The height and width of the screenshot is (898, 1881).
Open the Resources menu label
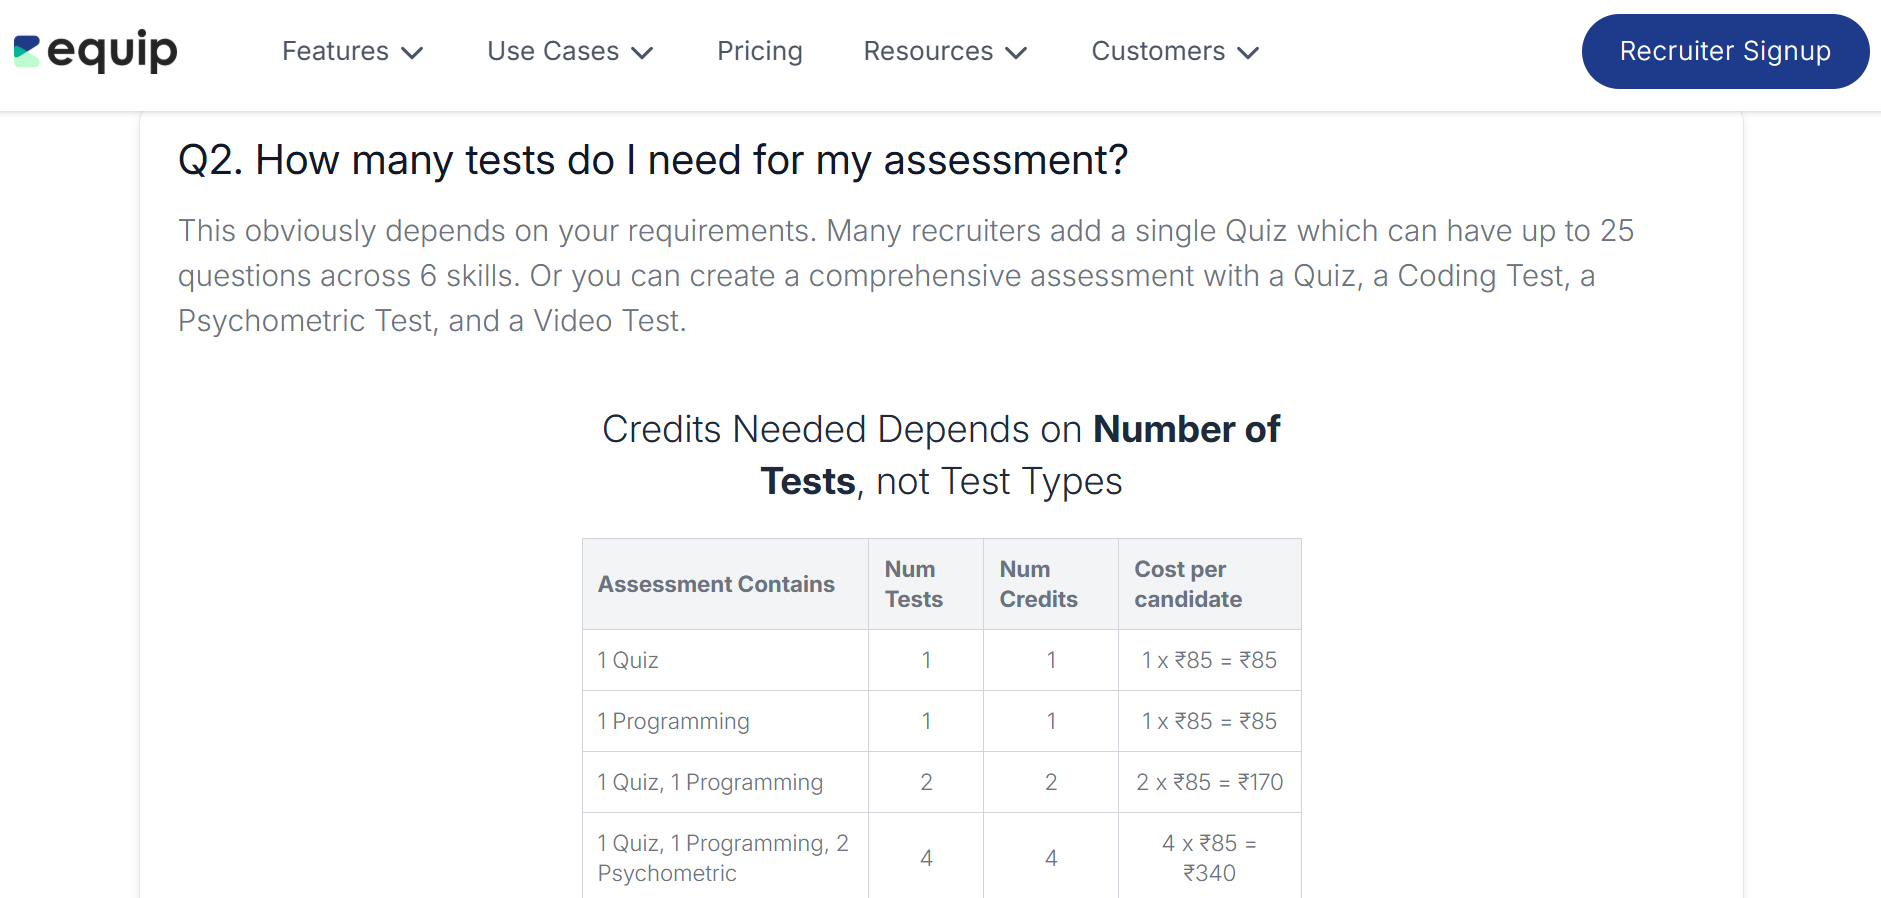point(928,51)
